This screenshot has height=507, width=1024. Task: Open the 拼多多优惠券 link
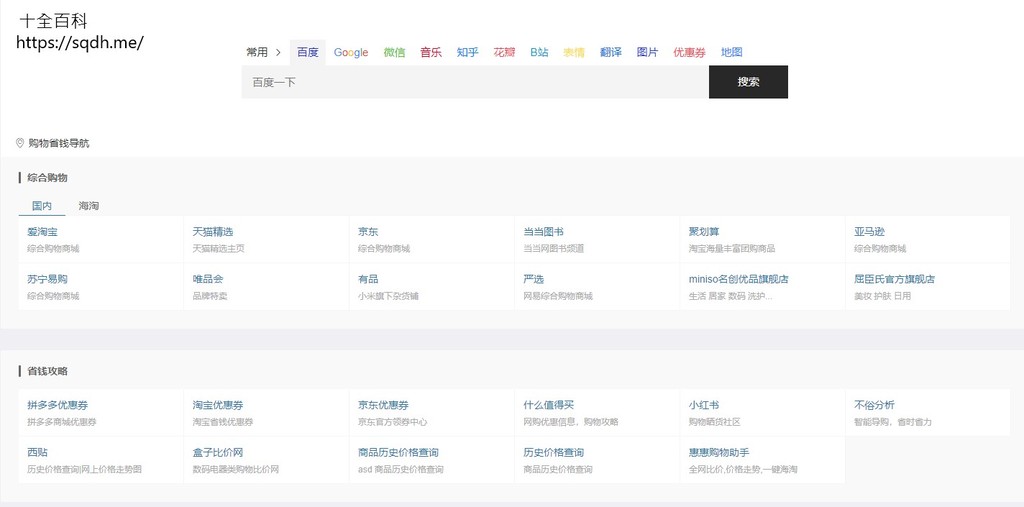pos(57,405)
